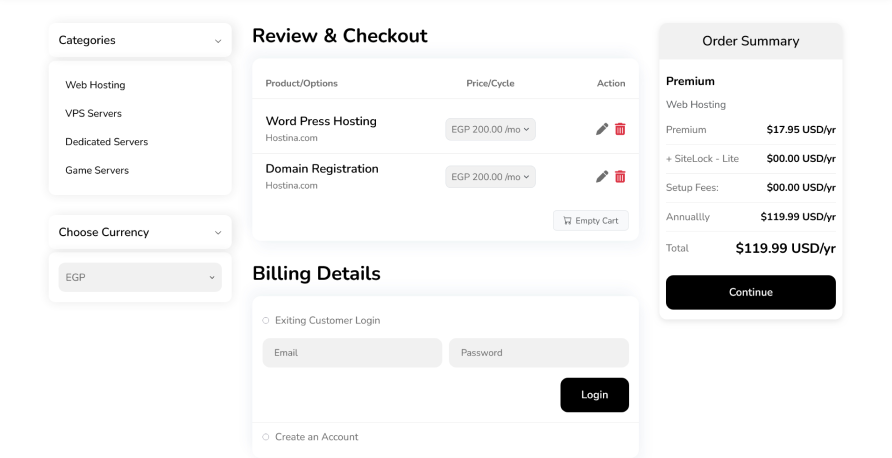Click into the Password field
This screenshot has height=458, width=892.
click(538, 353)
